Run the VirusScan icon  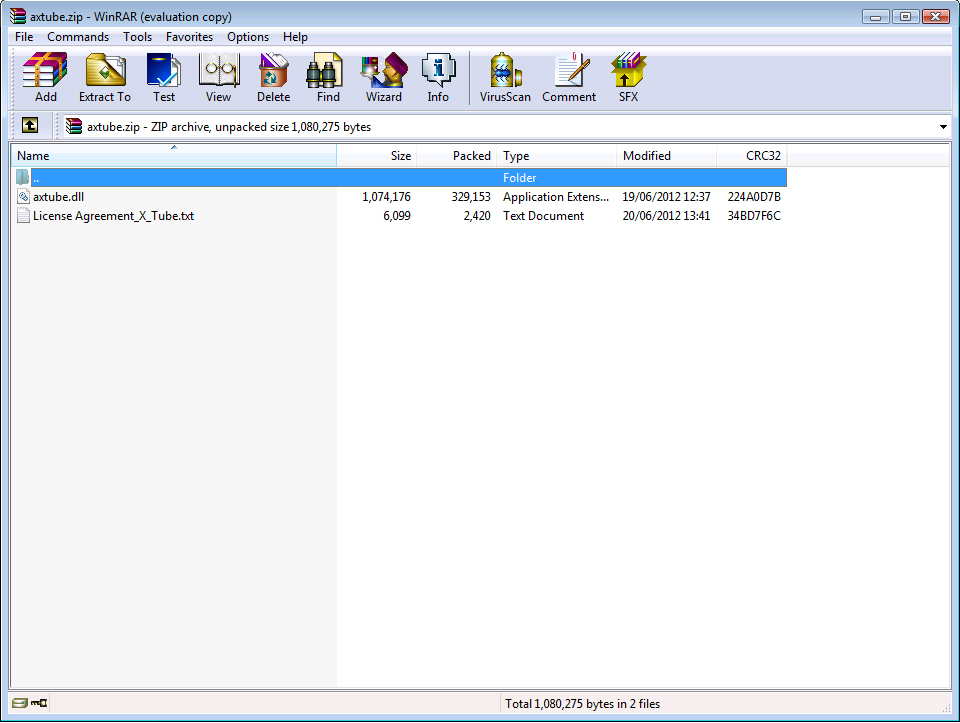[x=506, y=70]
